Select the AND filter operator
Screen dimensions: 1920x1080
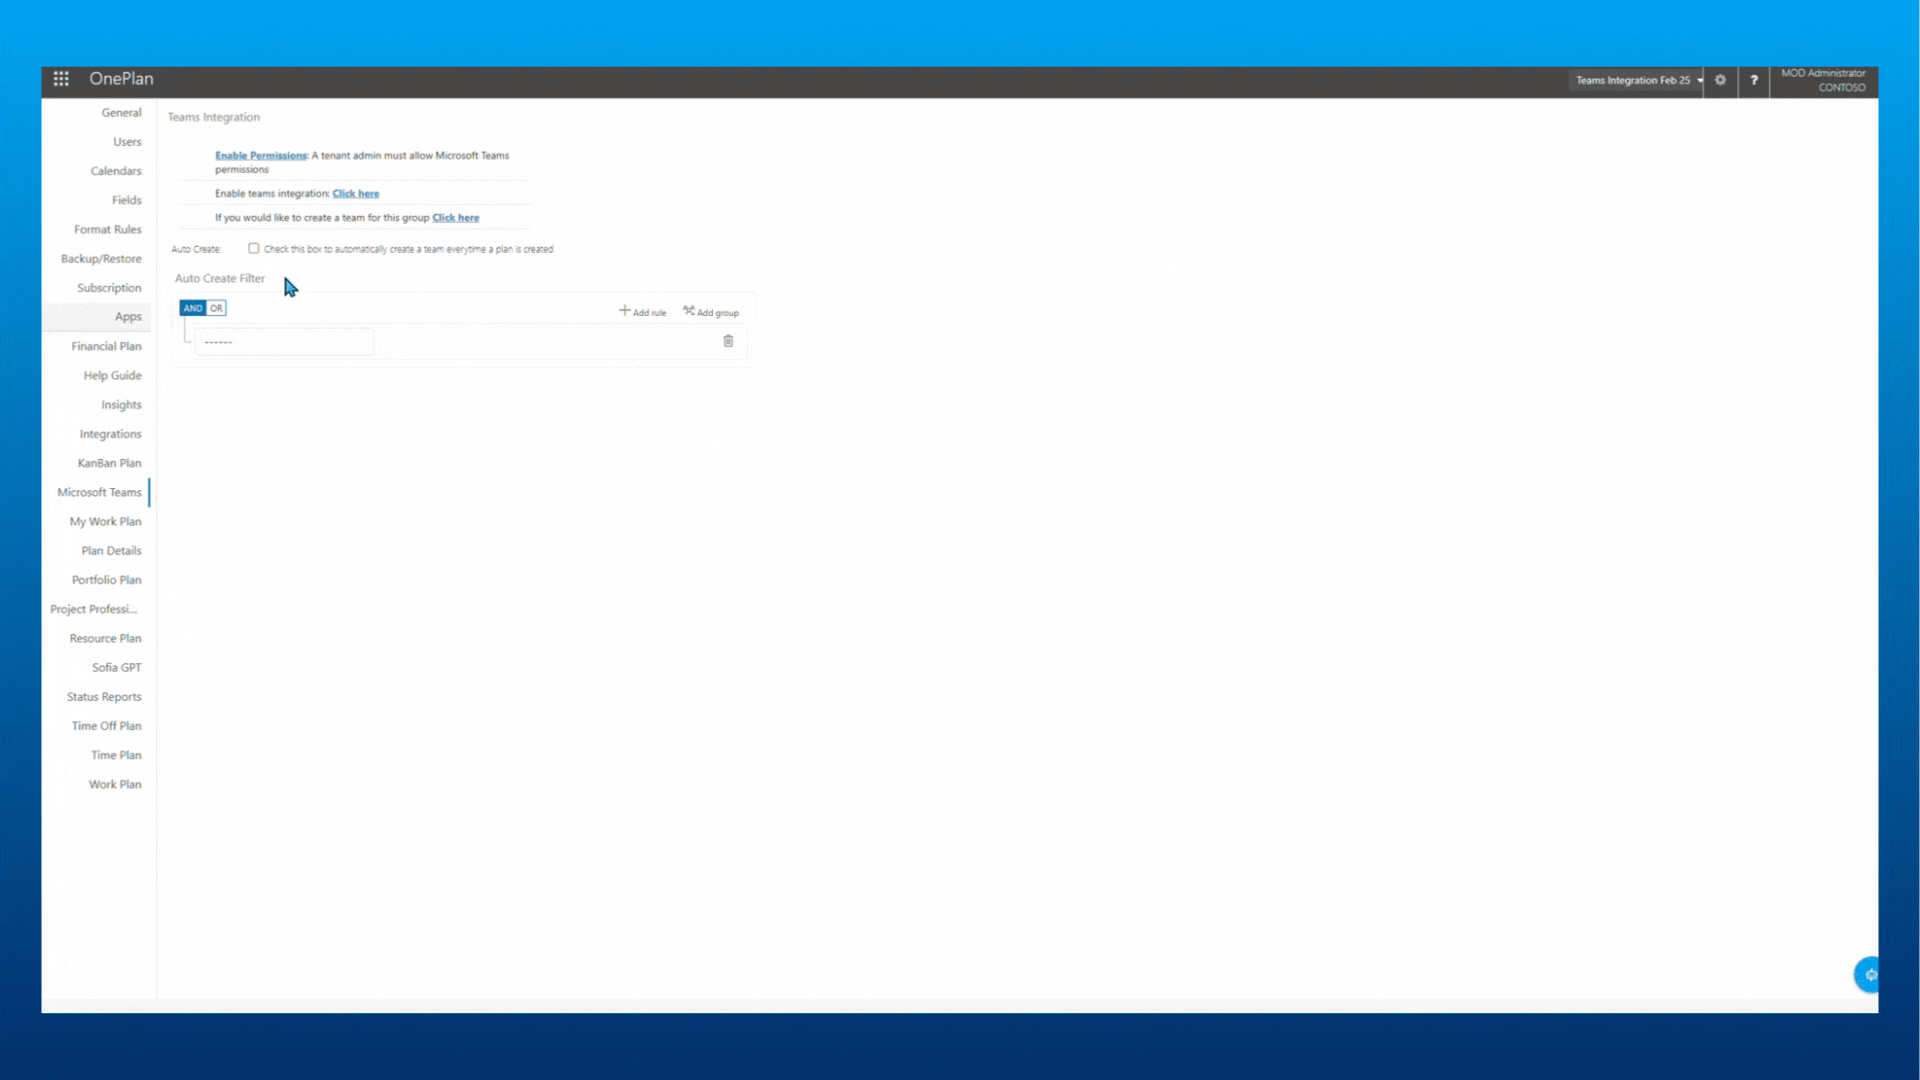click(x=192, y=308)
